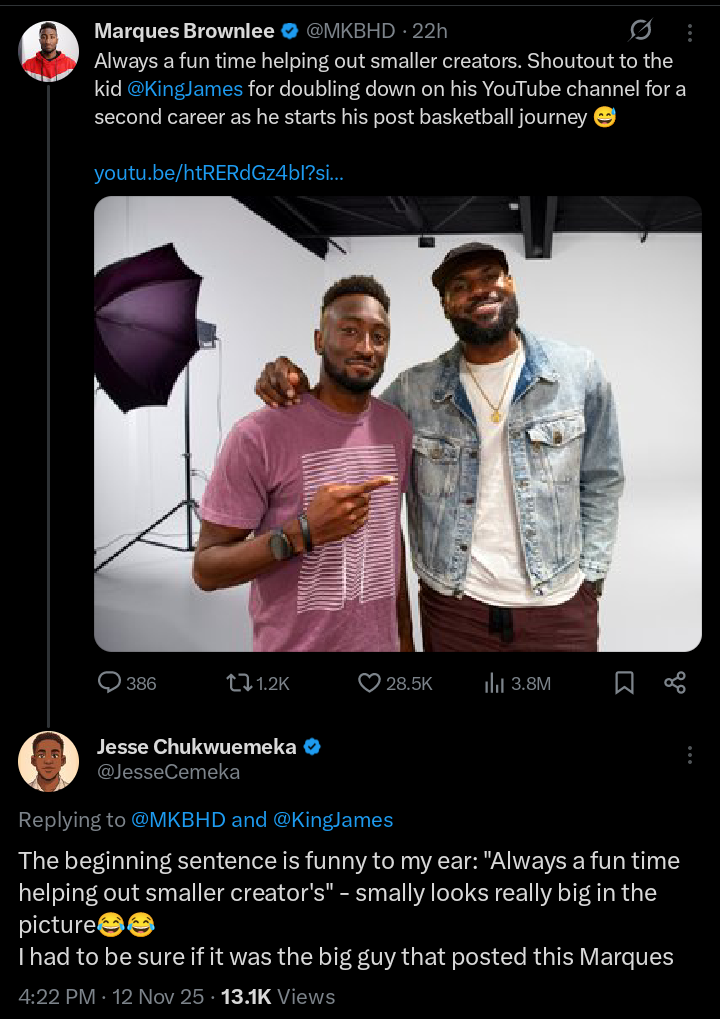Click the reply comment icon
The height and width of the screenshot is (1019, 720).
point(109,683)
